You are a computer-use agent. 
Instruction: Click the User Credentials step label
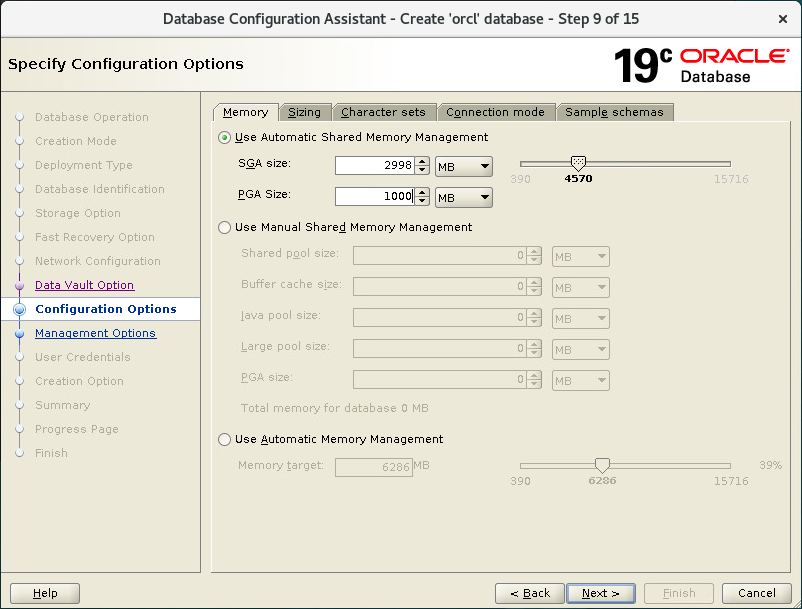(x=83, y=357)
